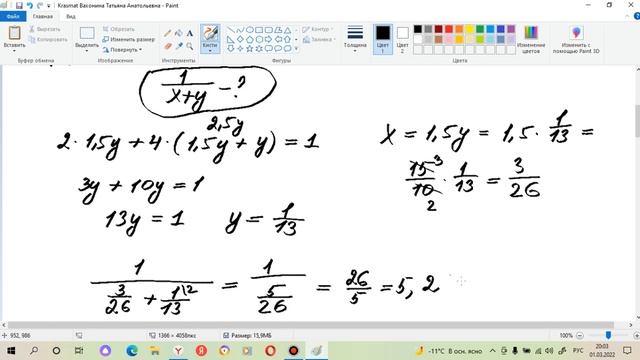Activate Color 2 (Цвет 2) selector
The image size is (640, 360).
click(x=402, y=39)
